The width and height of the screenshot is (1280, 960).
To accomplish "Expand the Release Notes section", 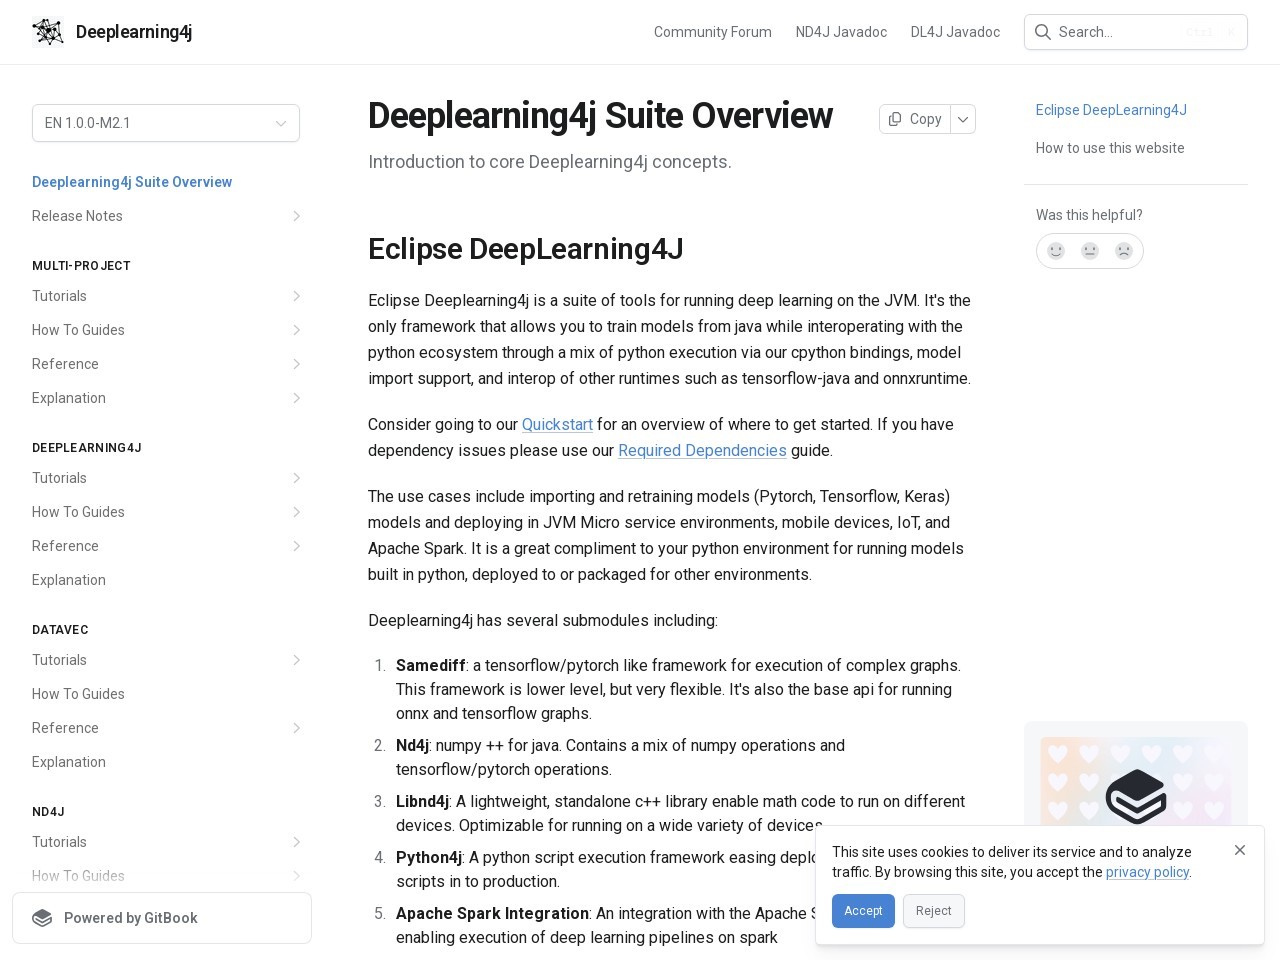I will click(296, 216).
